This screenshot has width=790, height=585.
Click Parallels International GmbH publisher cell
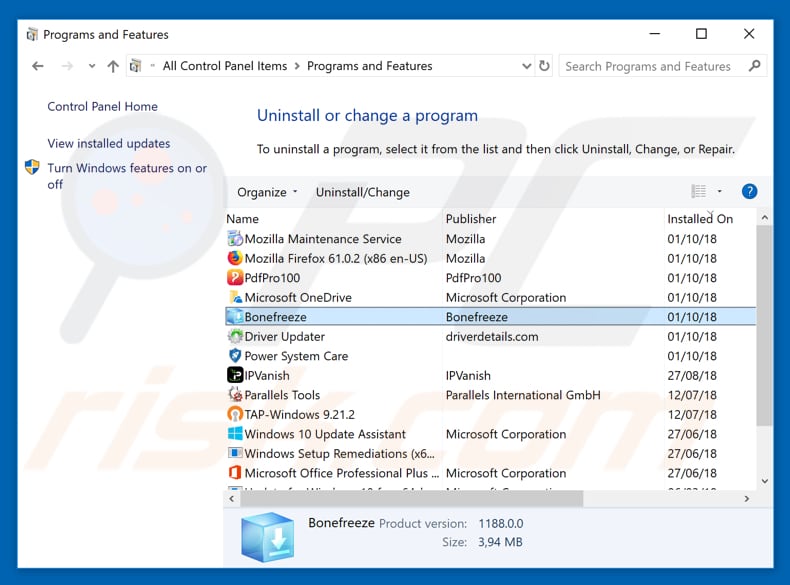click(523, 395)
